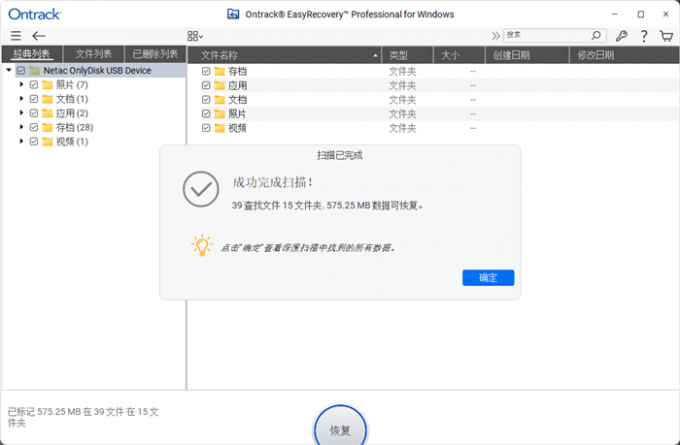Open help question mark icon
680x445 pixels.
(x=644, y=36)
